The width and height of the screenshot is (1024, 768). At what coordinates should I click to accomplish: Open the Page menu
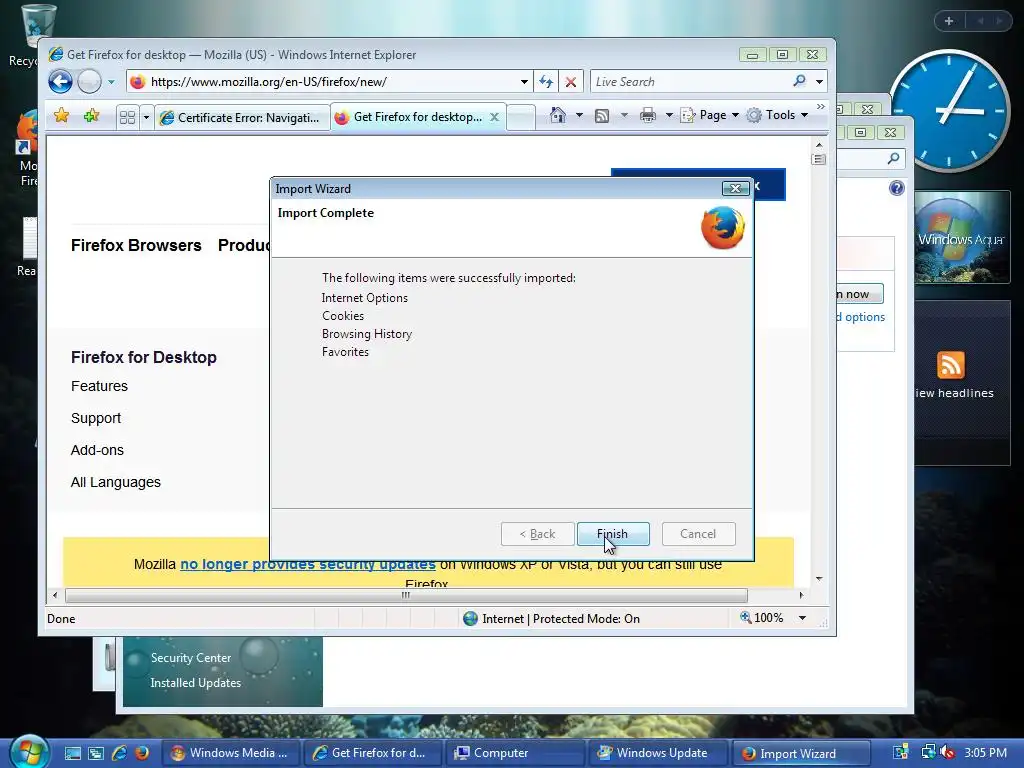[x=710, y=116]
